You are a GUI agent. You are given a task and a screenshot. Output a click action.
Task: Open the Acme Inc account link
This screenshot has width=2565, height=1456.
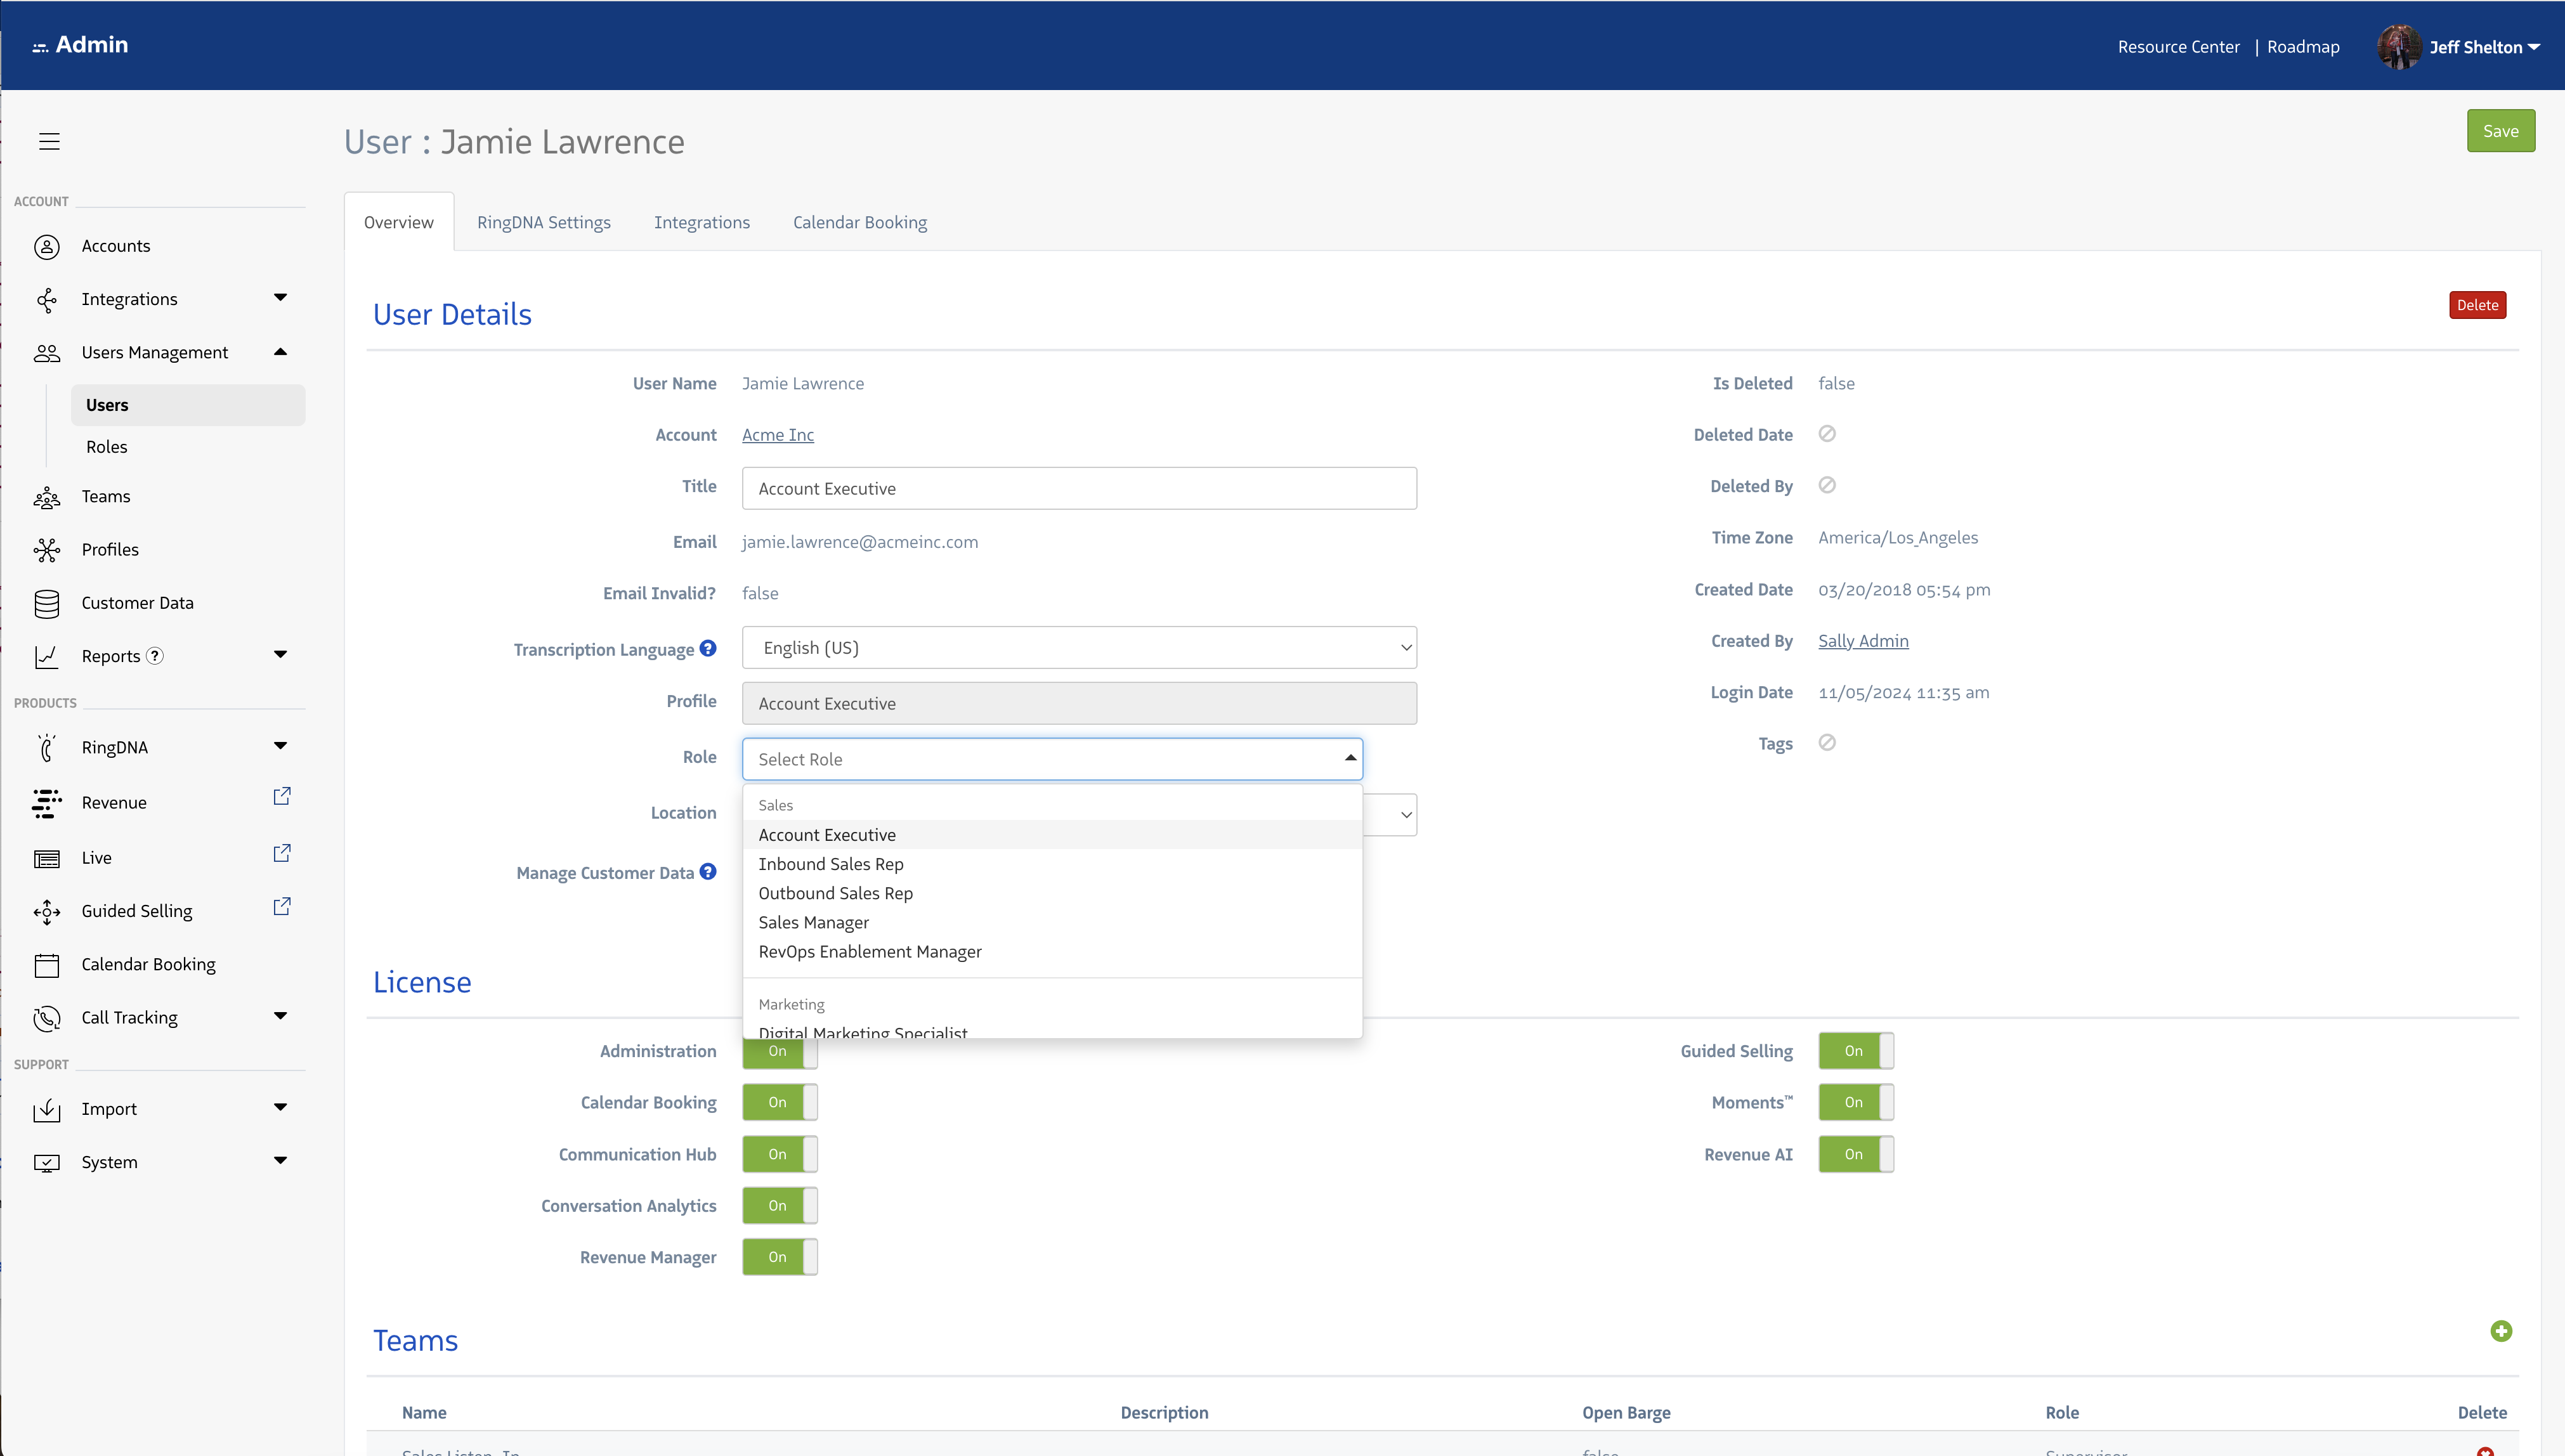[x=777, y=435]
